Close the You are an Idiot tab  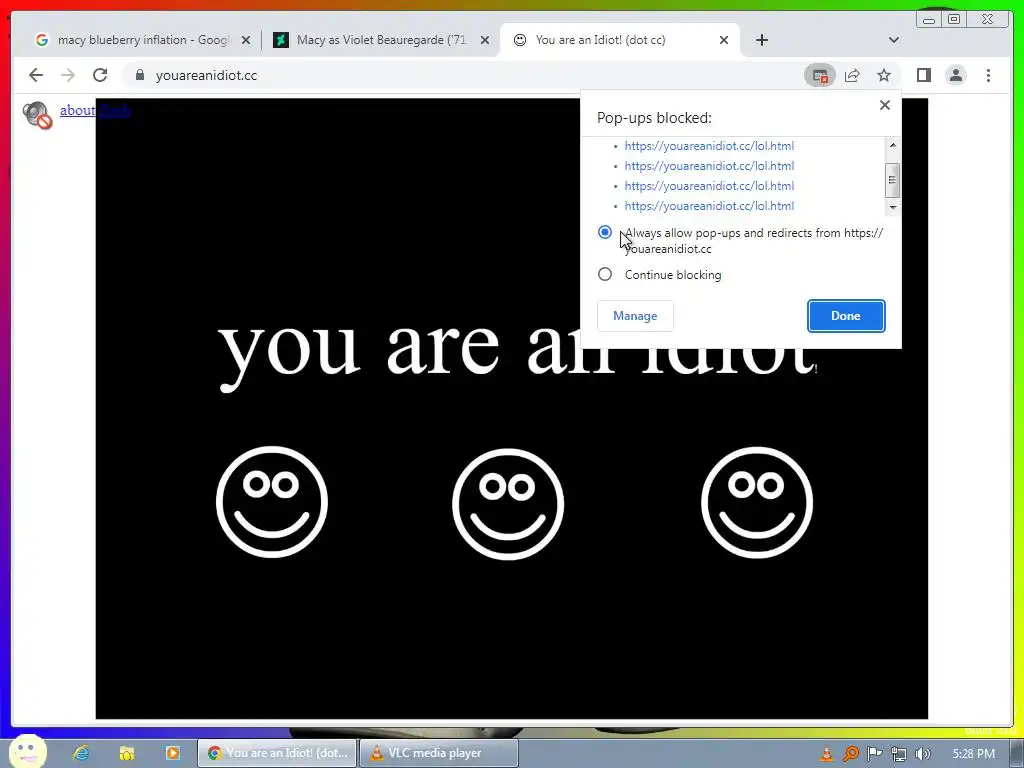pyautogui.click(x=724, y=40)
